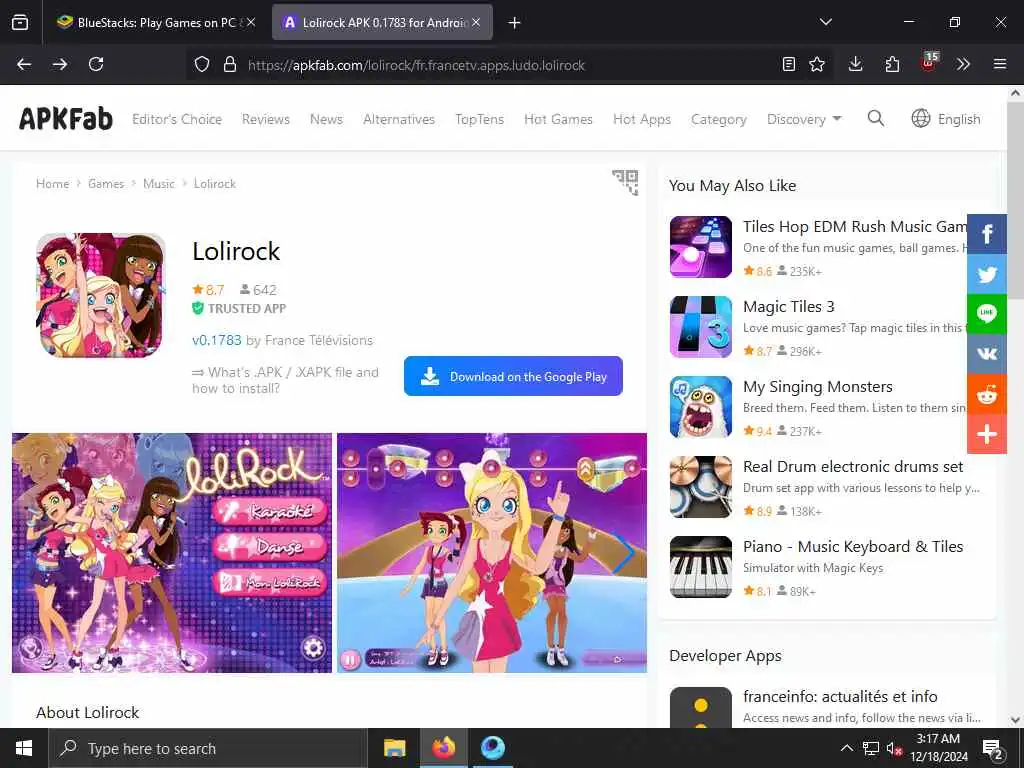This screenshot has width=1024, height=768.
Task: Open Magic Tiles 3 app icon
Action: pyautogui.click(x=701, y=327)
